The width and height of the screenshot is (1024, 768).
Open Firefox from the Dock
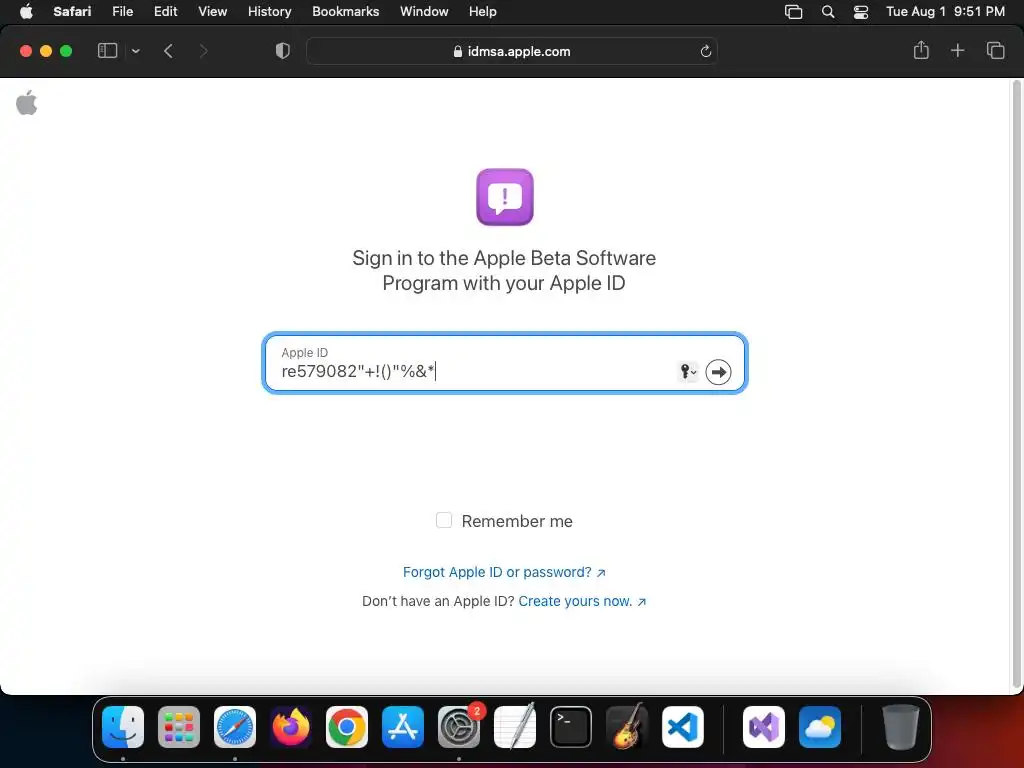[291, 727]
